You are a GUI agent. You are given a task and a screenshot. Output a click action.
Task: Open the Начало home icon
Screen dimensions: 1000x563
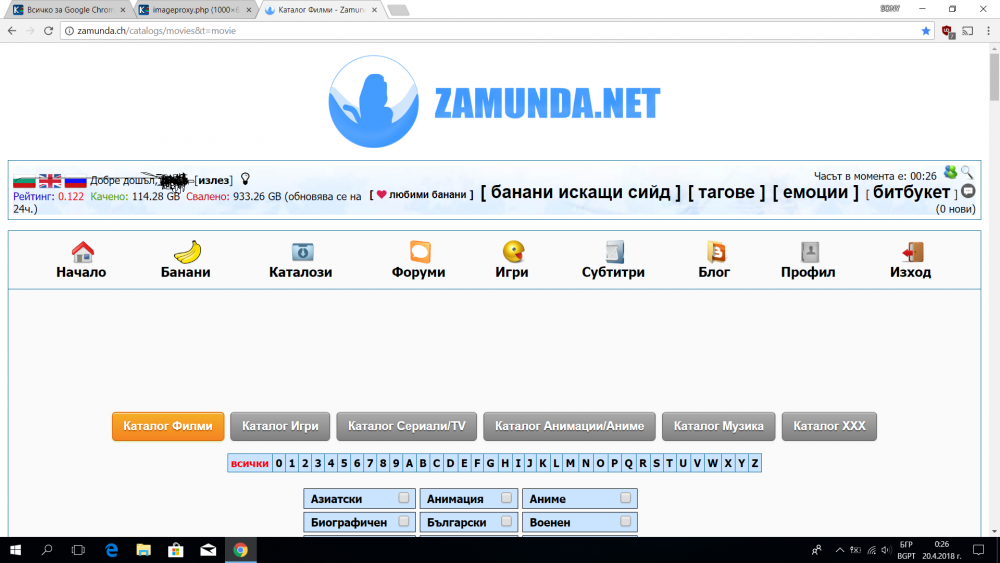pyautogui.click(x=82, y=252)
